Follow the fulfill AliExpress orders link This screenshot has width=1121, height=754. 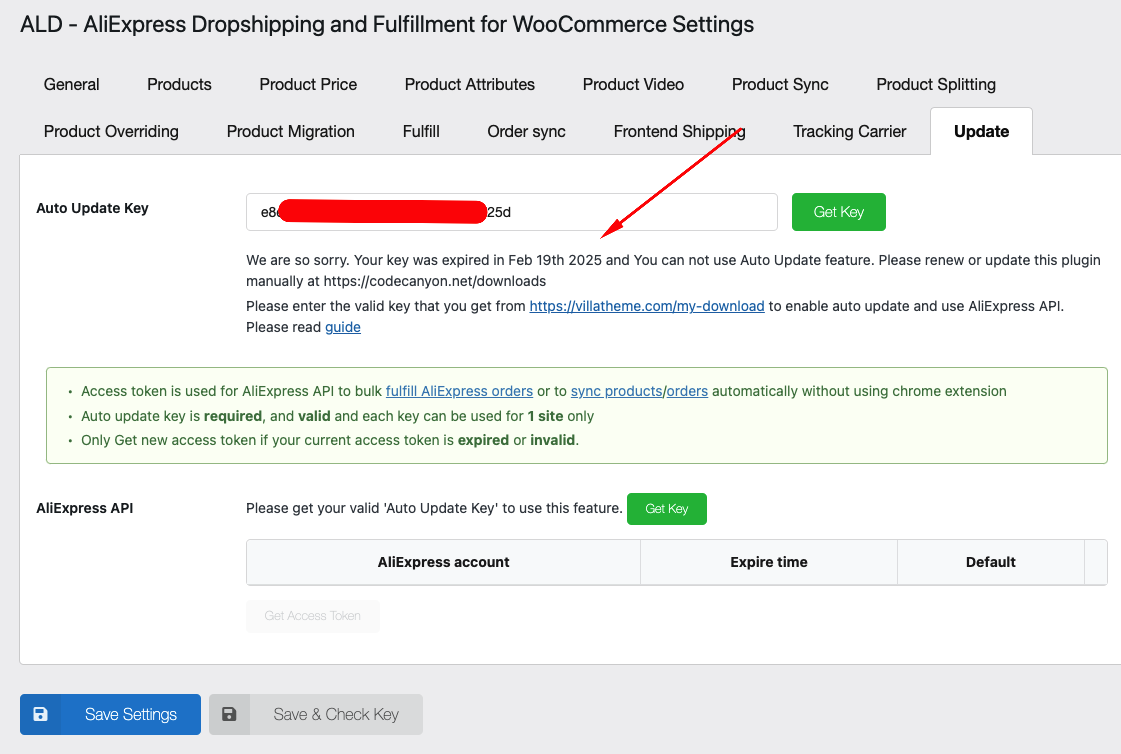[460, 391]
